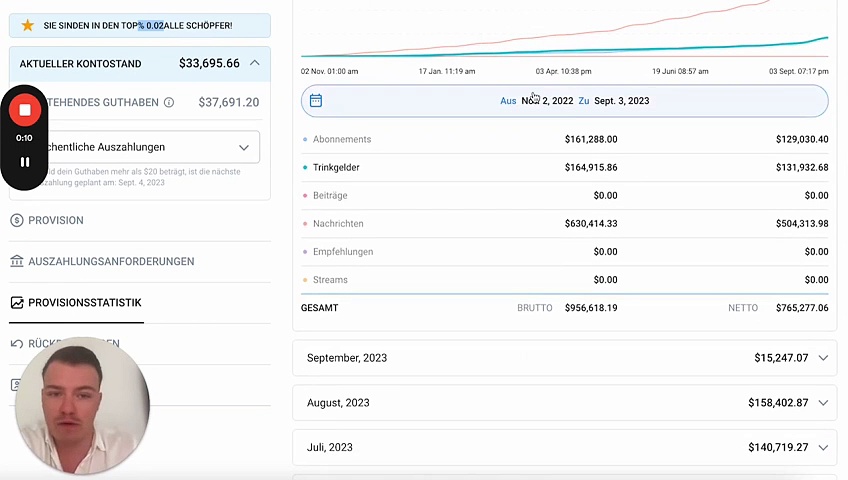Click the calendar icon in the date range bar

click(x=316, y=101)
